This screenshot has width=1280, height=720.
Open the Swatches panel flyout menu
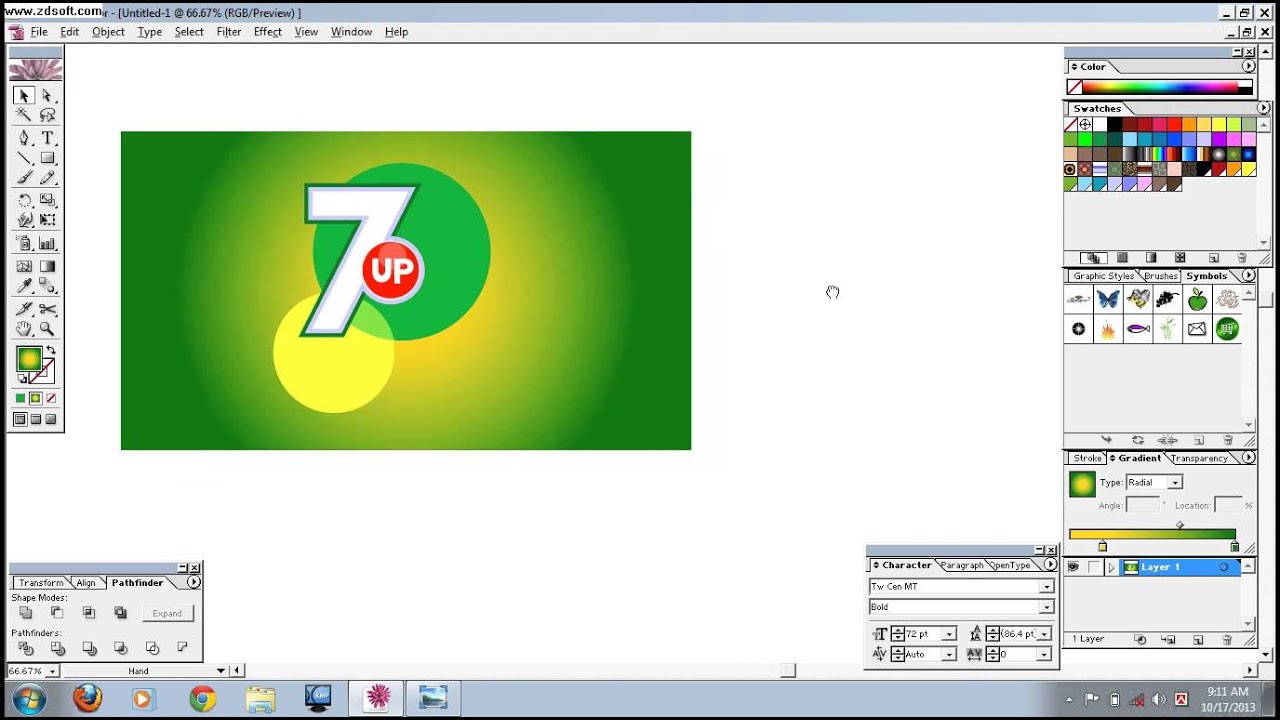pos(1263,108)
